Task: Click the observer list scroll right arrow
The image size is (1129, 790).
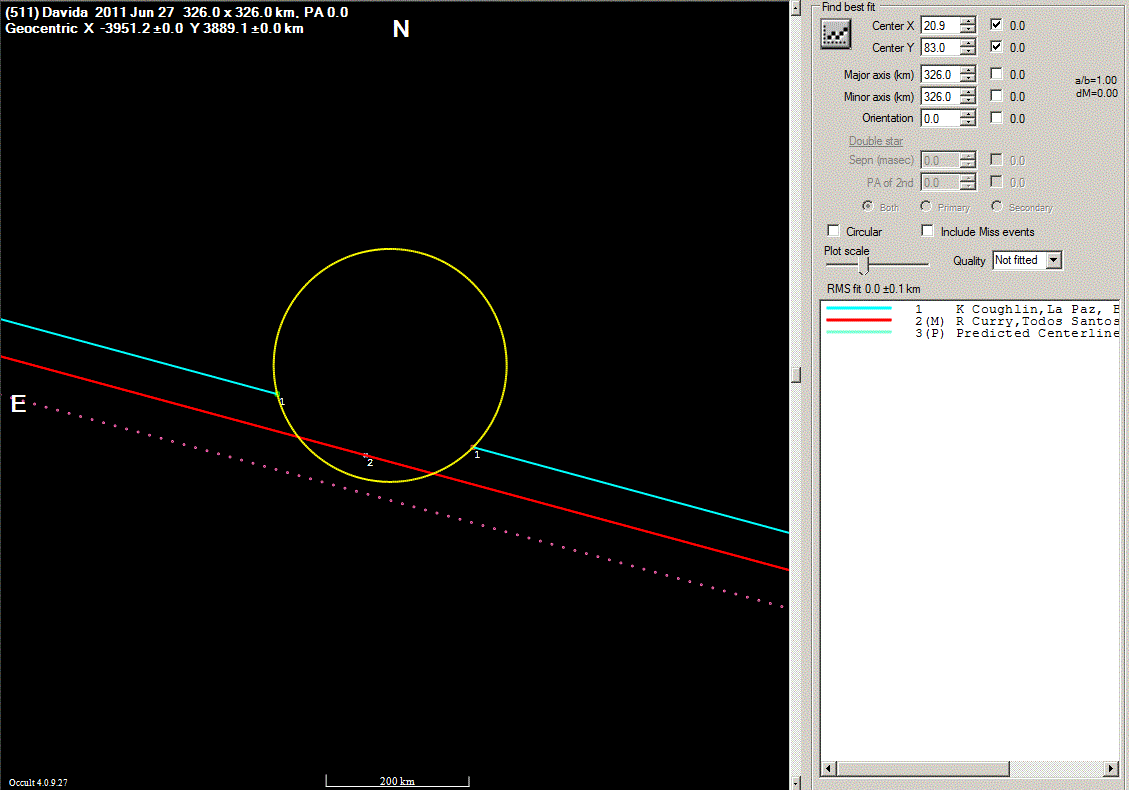Action: tap(1111, 768)
